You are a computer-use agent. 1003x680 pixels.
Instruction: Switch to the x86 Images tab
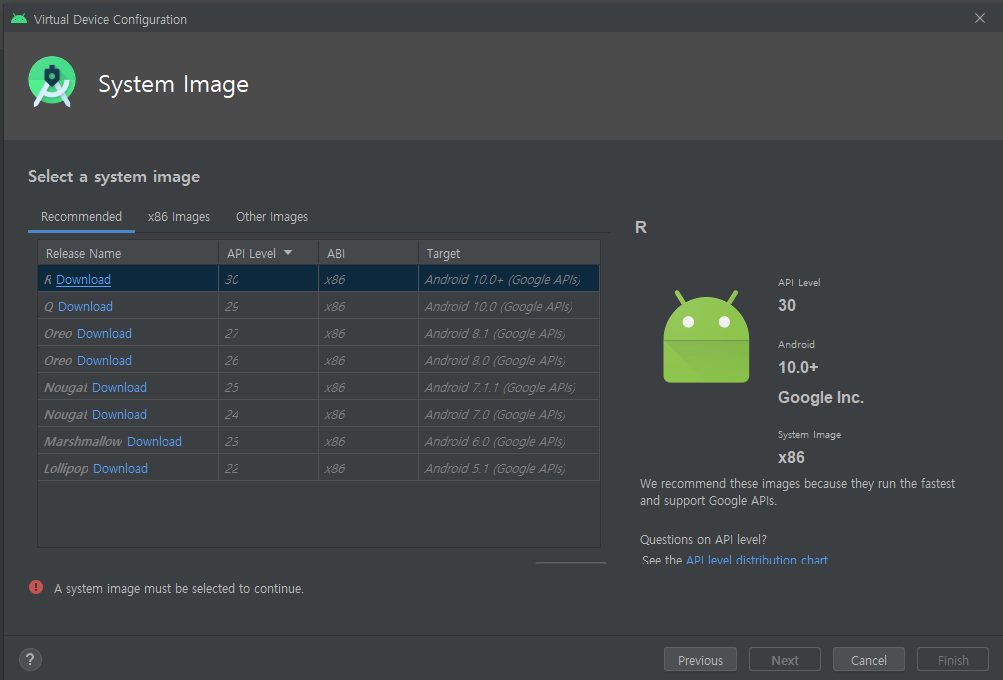pos(178,217)
